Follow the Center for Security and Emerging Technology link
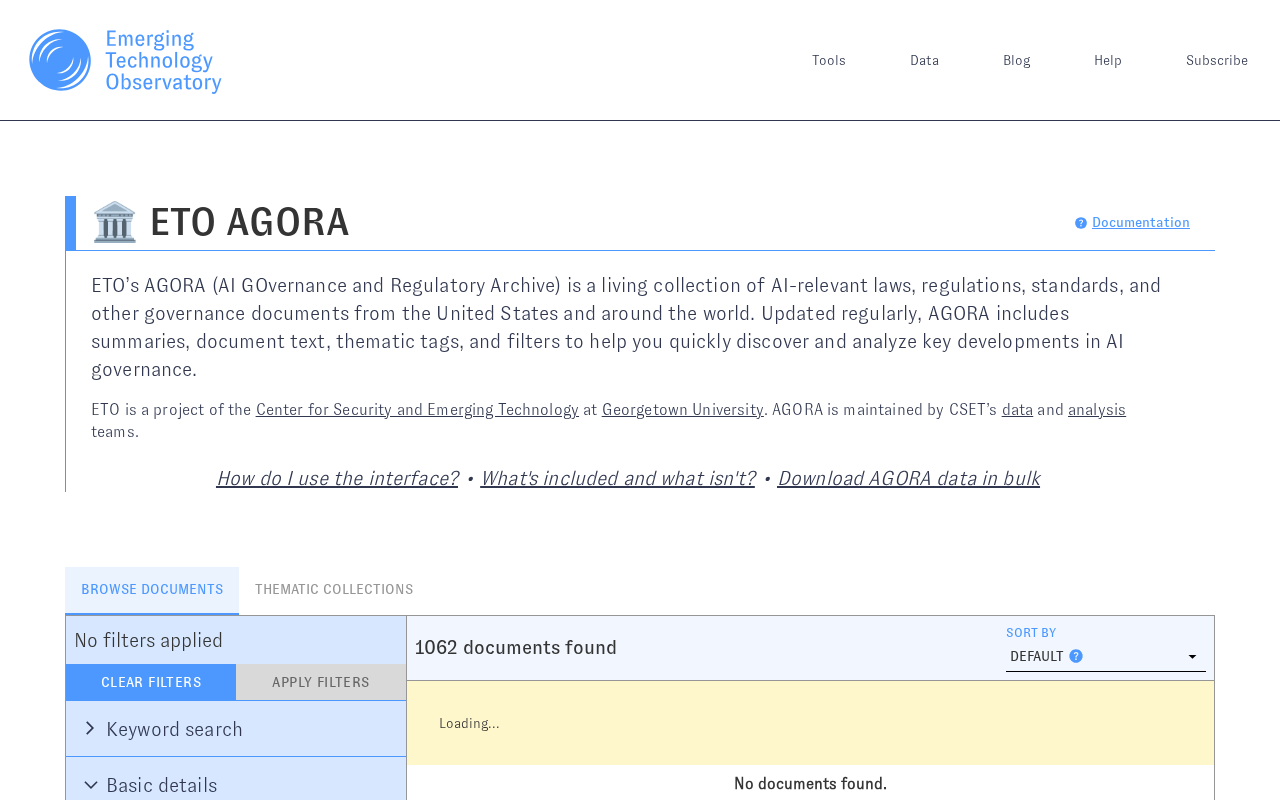 click(417, 410)
